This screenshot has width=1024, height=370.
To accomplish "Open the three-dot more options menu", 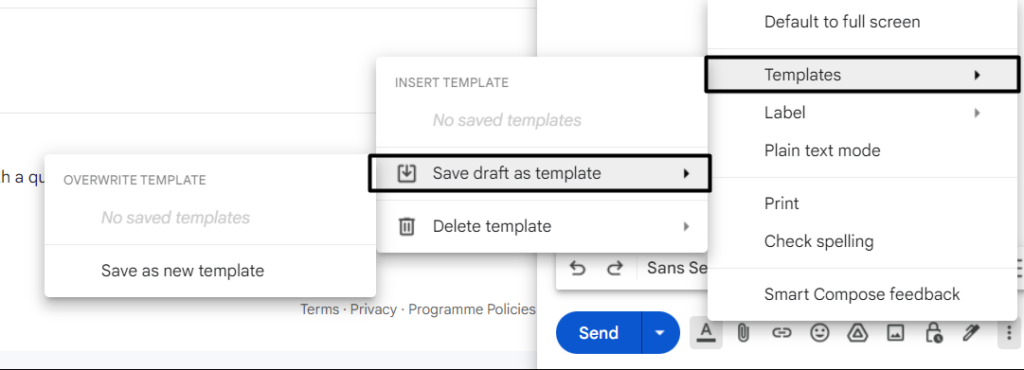I will (1010, 333).
